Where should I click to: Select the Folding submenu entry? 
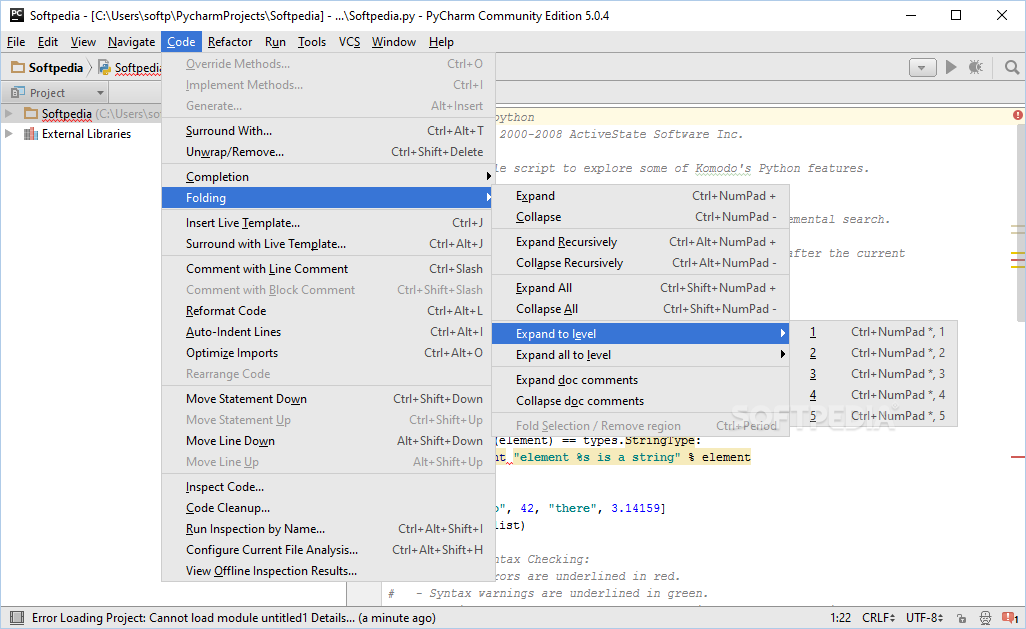pyautogui.click(x=328, y=198)
